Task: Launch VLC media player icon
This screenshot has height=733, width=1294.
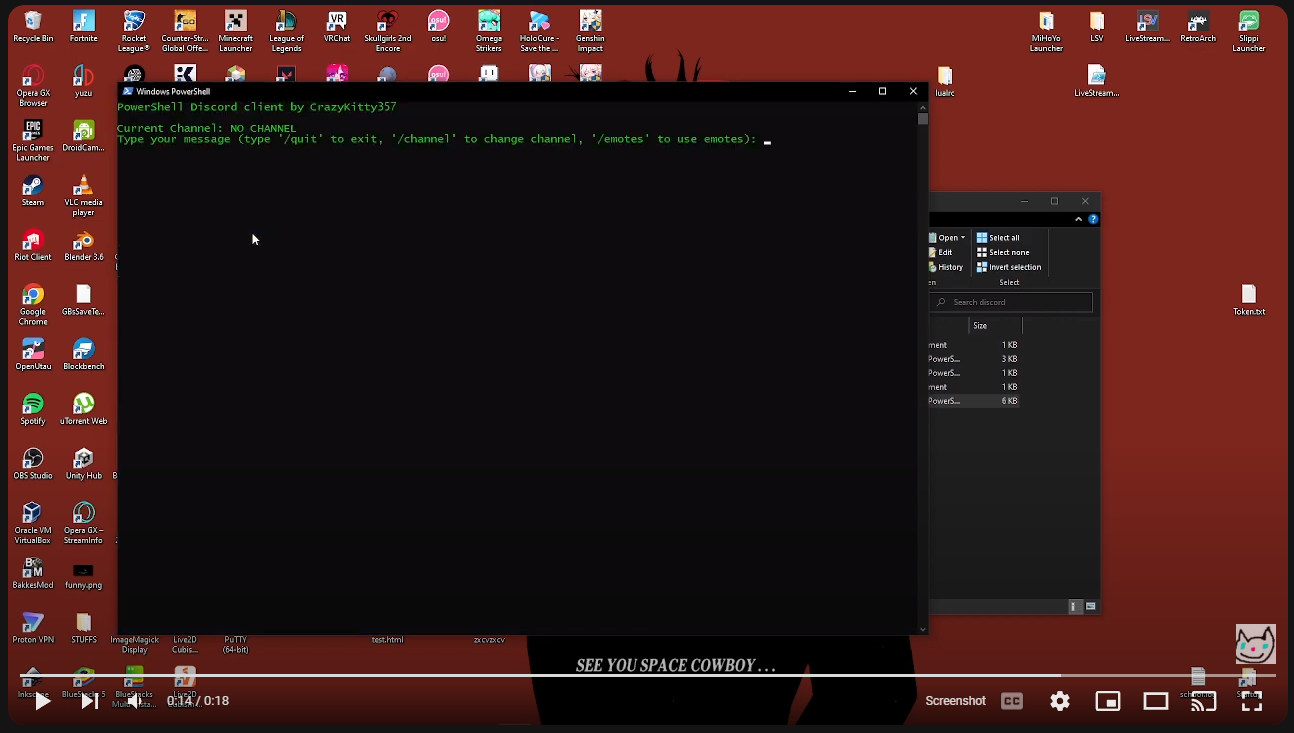Action: coord(84,196)
